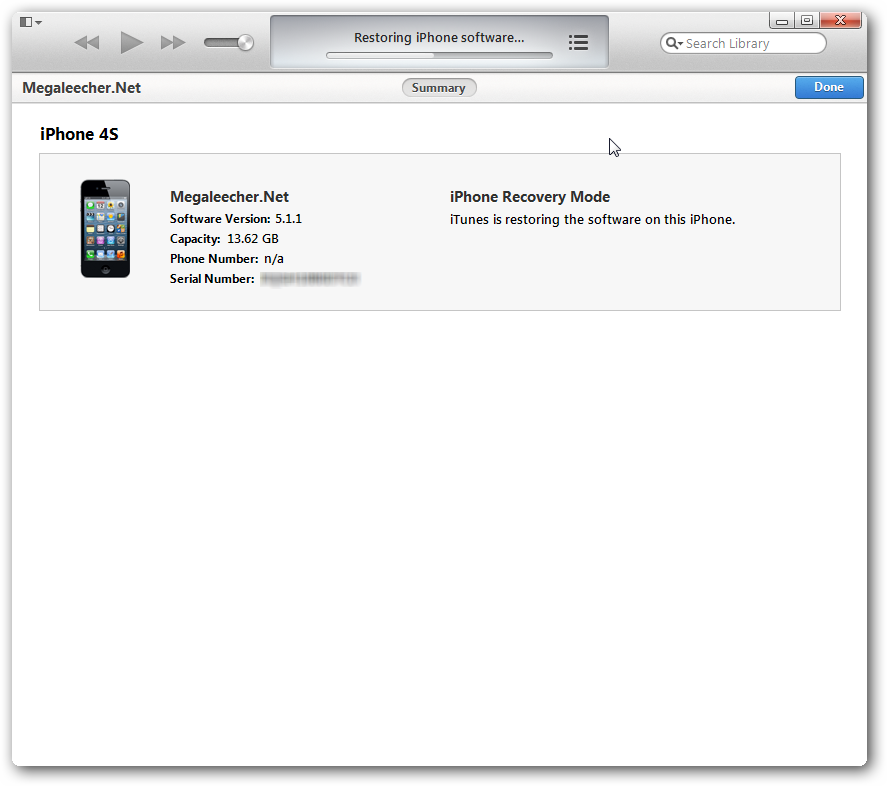
Task: Minimize the iTunes window
Action: [x=782, y=21]
